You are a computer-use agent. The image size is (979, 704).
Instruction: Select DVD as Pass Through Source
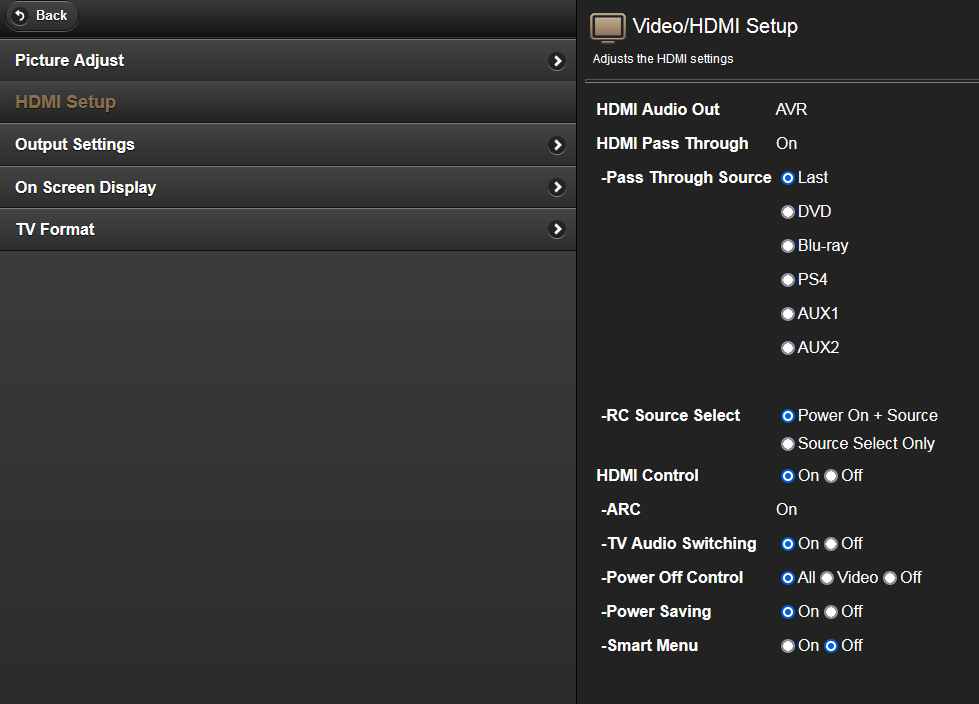788,212
